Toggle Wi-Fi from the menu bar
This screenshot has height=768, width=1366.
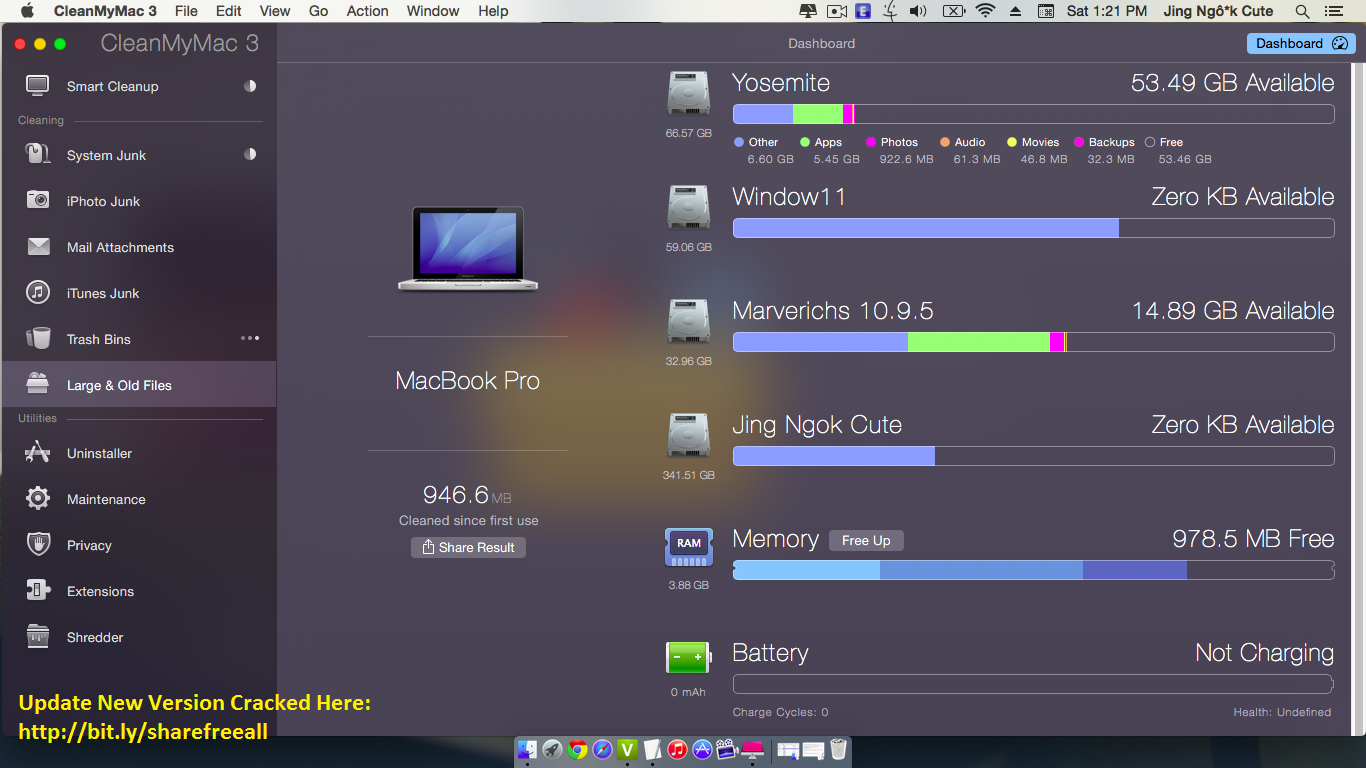coord(985,11)
